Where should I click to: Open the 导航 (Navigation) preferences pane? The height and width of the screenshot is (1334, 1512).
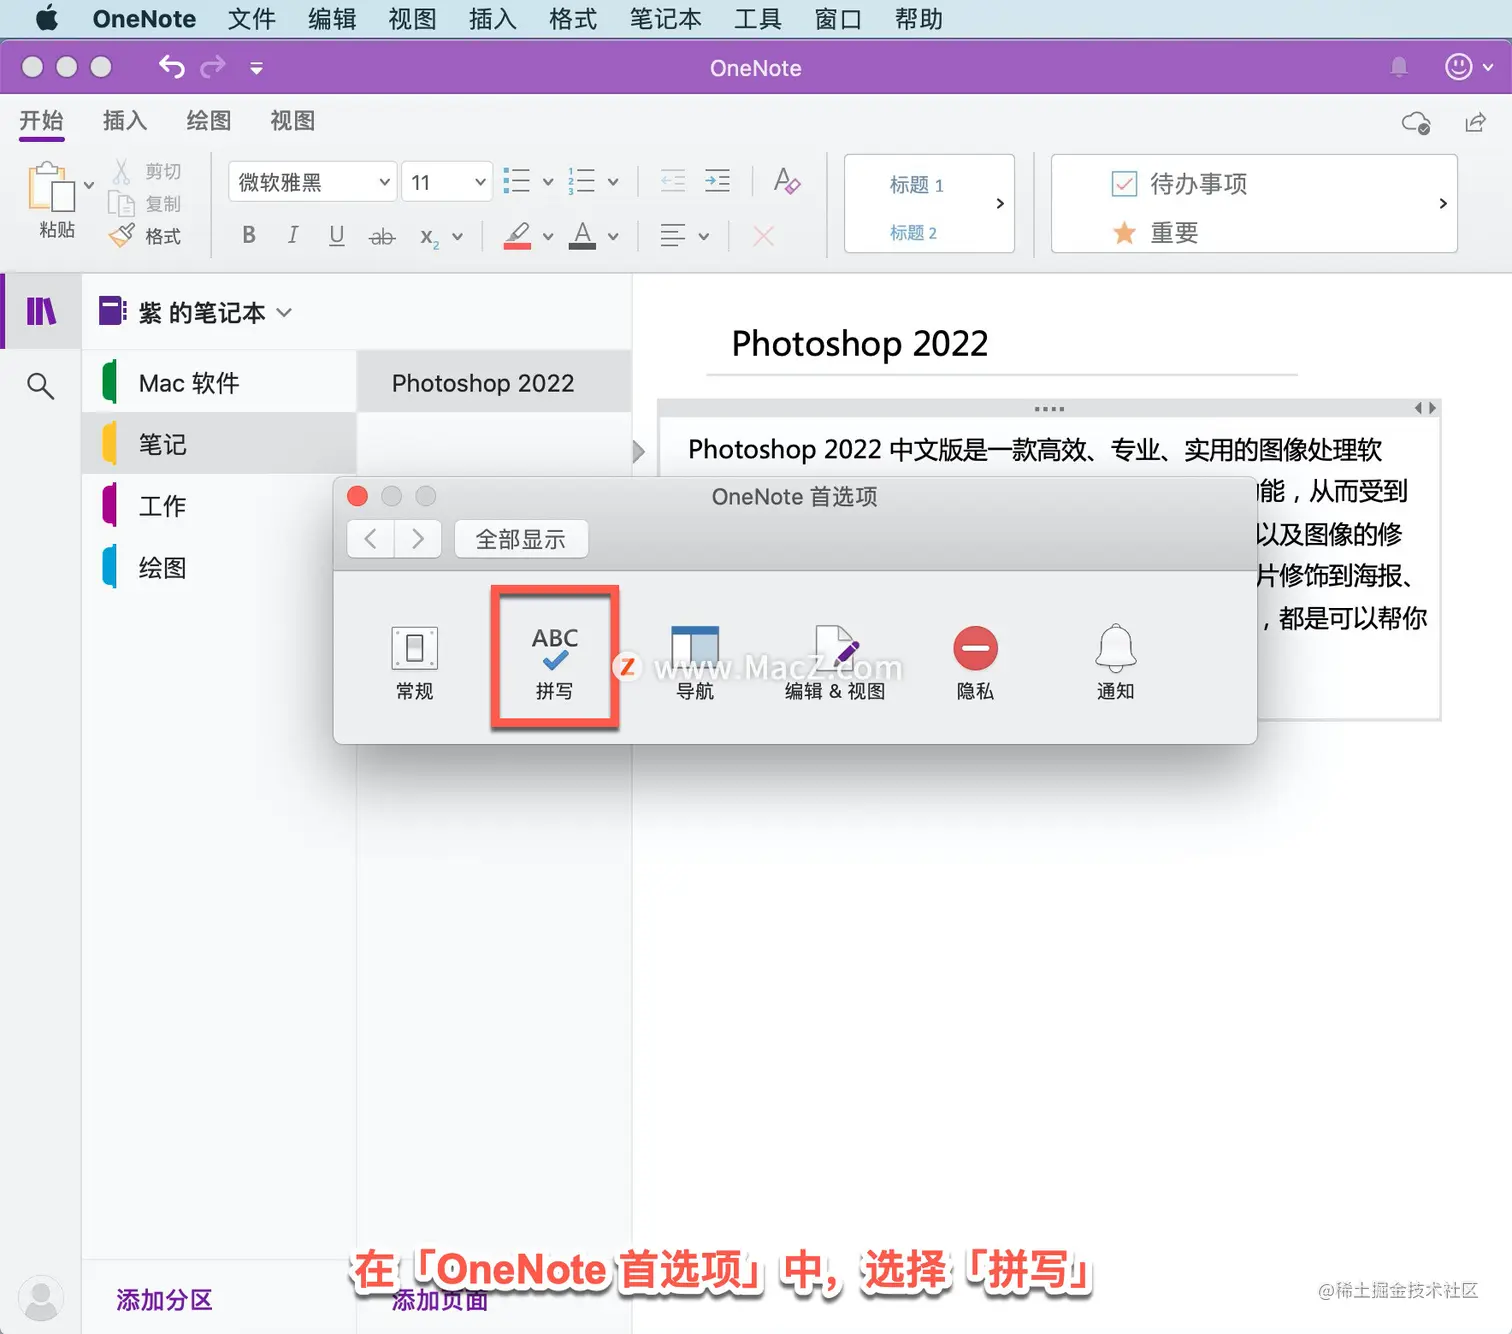tap(695, 662)
